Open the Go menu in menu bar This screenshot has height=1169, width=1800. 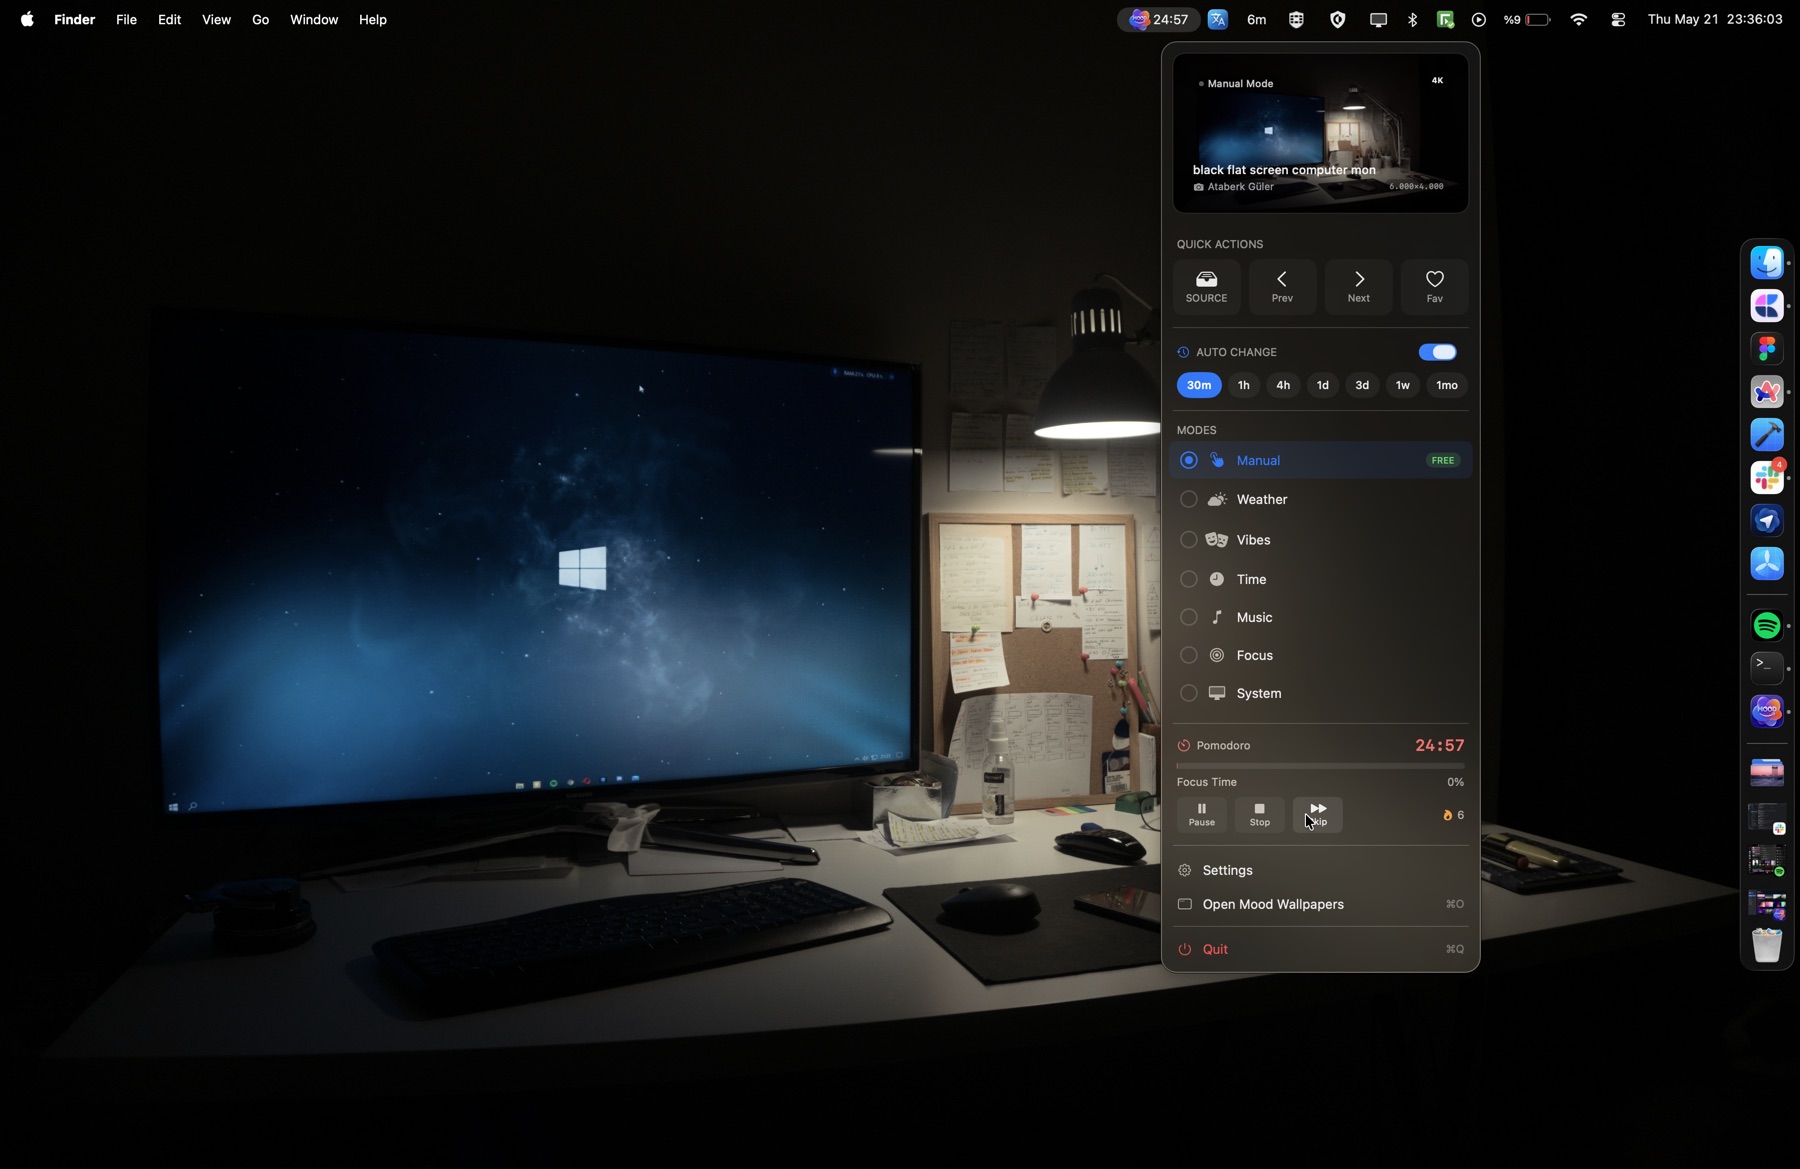pyautogui.click(x=260, y=19)
